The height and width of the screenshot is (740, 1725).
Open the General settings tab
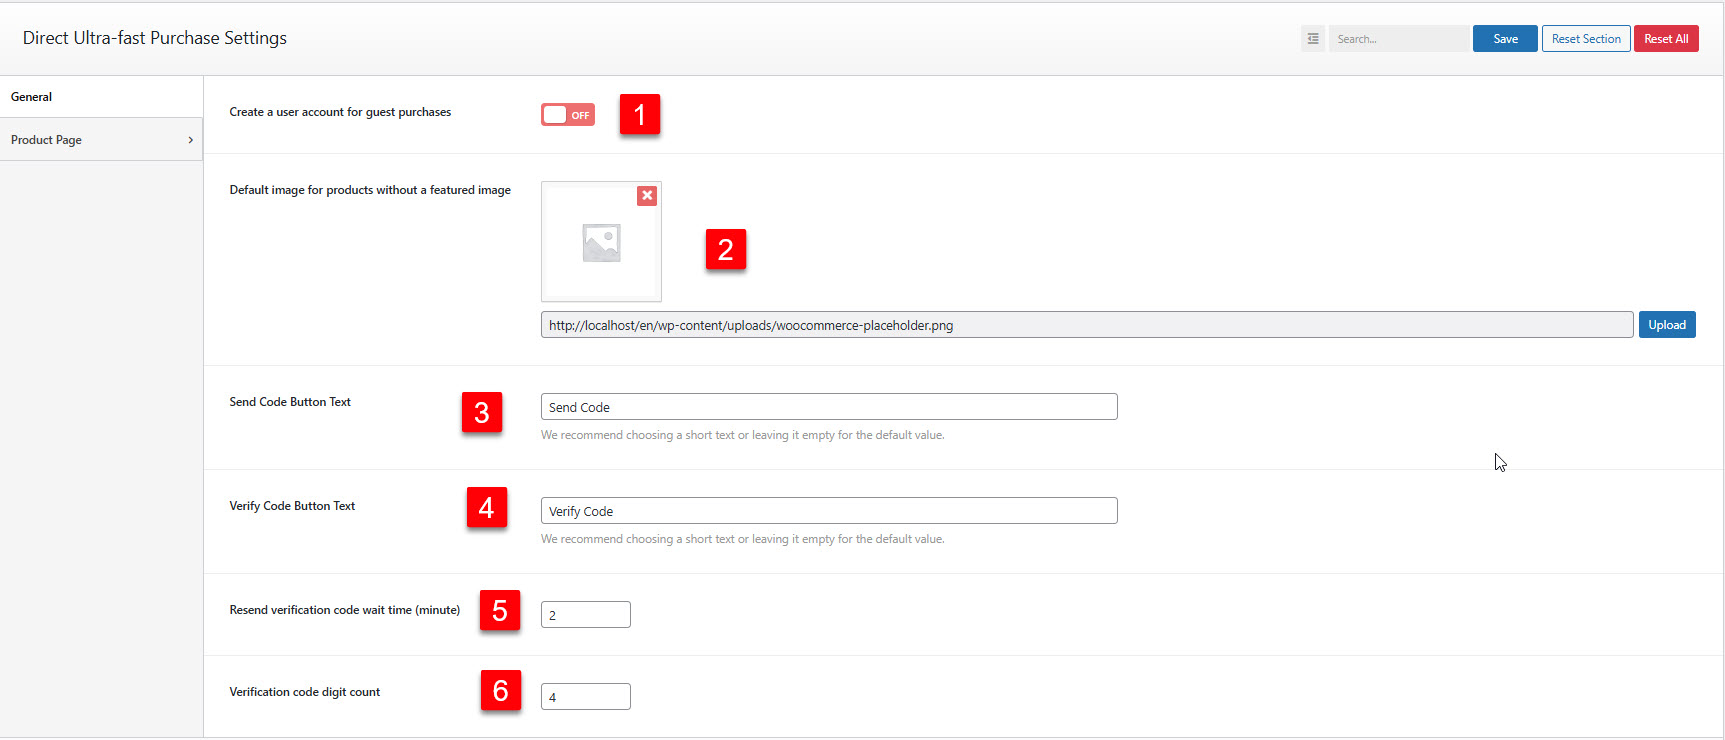(x=32, y=97)
